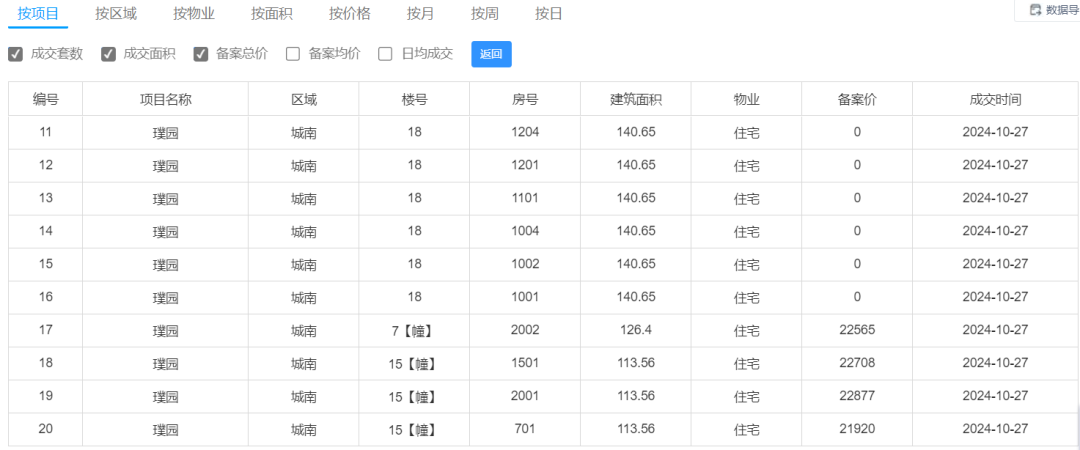Switch to the 按面积 tab

(x=271, y=13)
